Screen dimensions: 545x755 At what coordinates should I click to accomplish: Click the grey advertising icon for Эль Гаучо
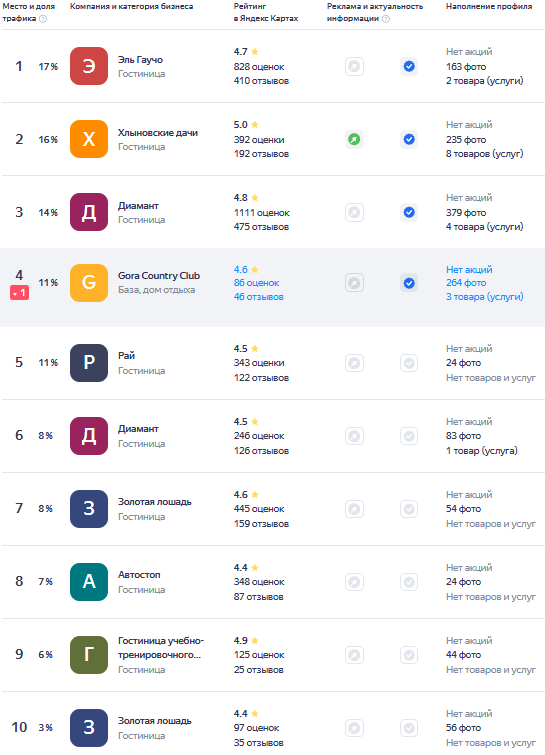(x=354, y=66)
